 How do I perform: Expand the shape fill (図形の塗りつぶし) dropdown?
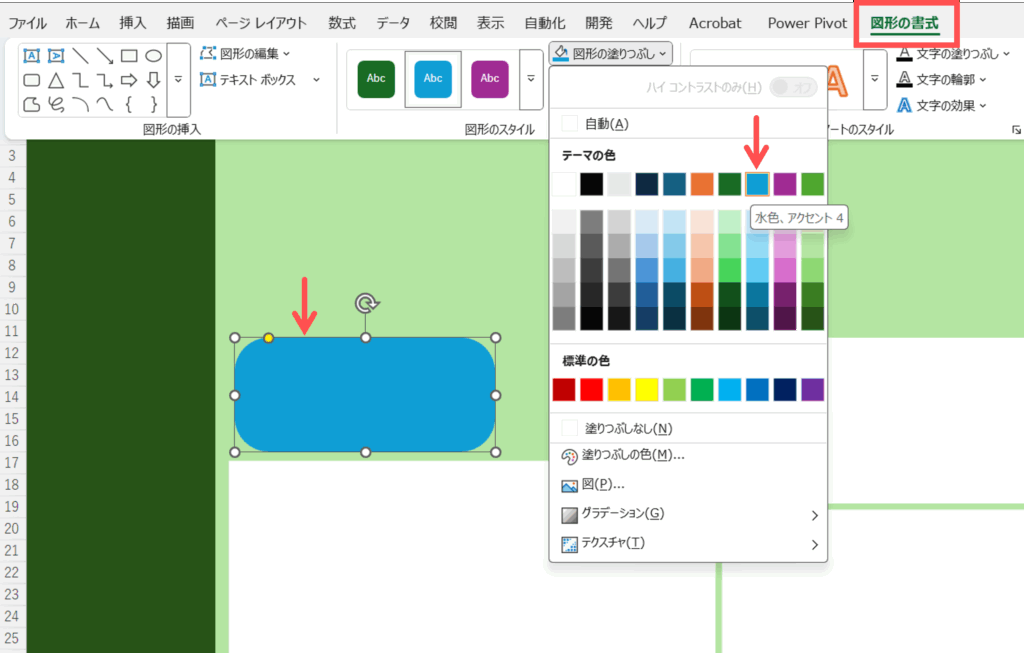[x=610, y=53]
